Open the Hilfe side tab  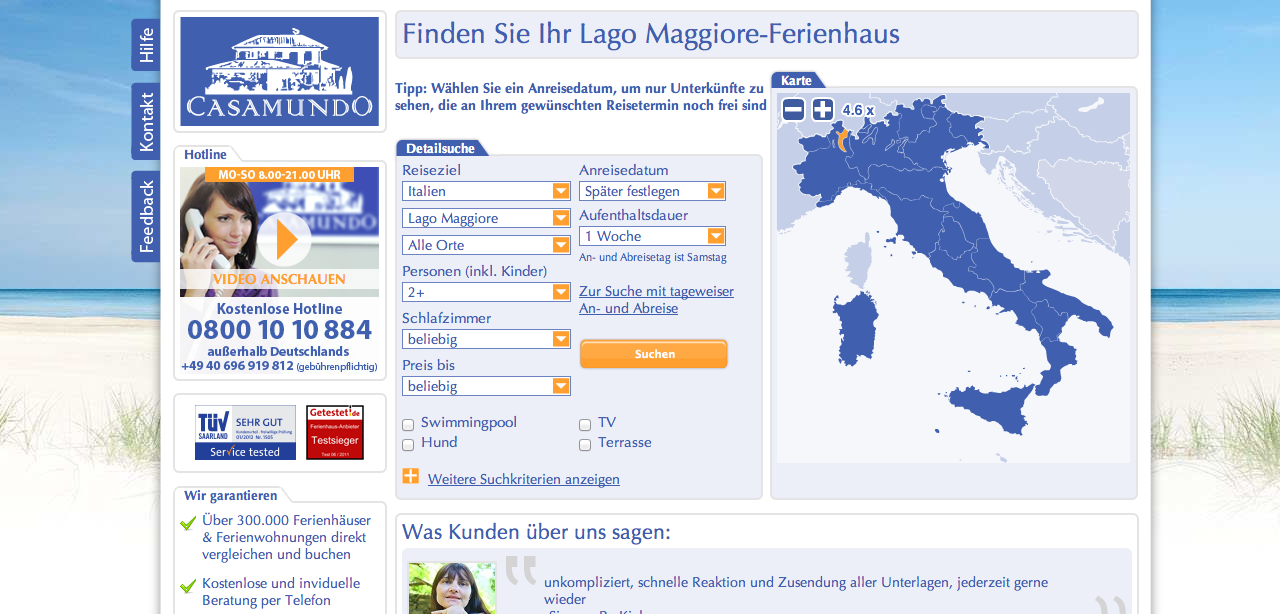point(146,45)
